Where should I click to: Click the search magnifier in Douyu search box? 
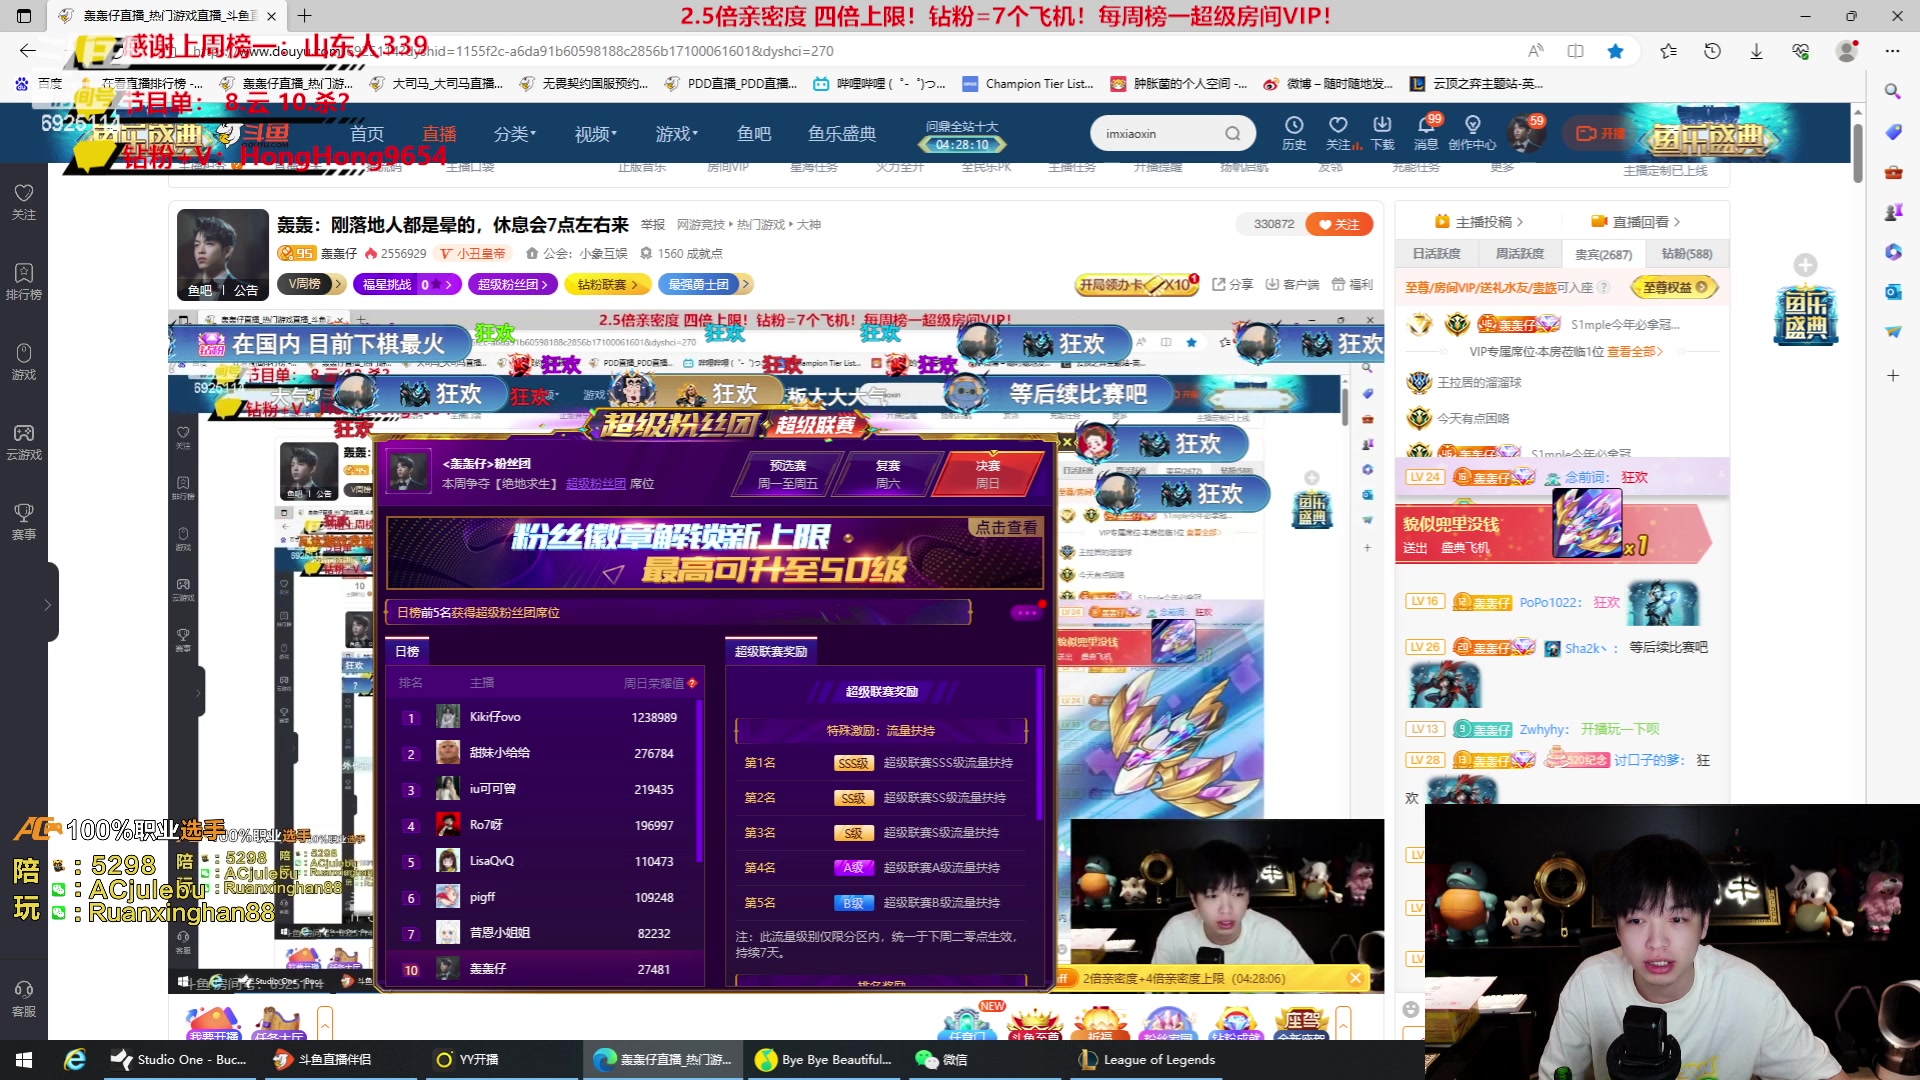[1233, 133]
